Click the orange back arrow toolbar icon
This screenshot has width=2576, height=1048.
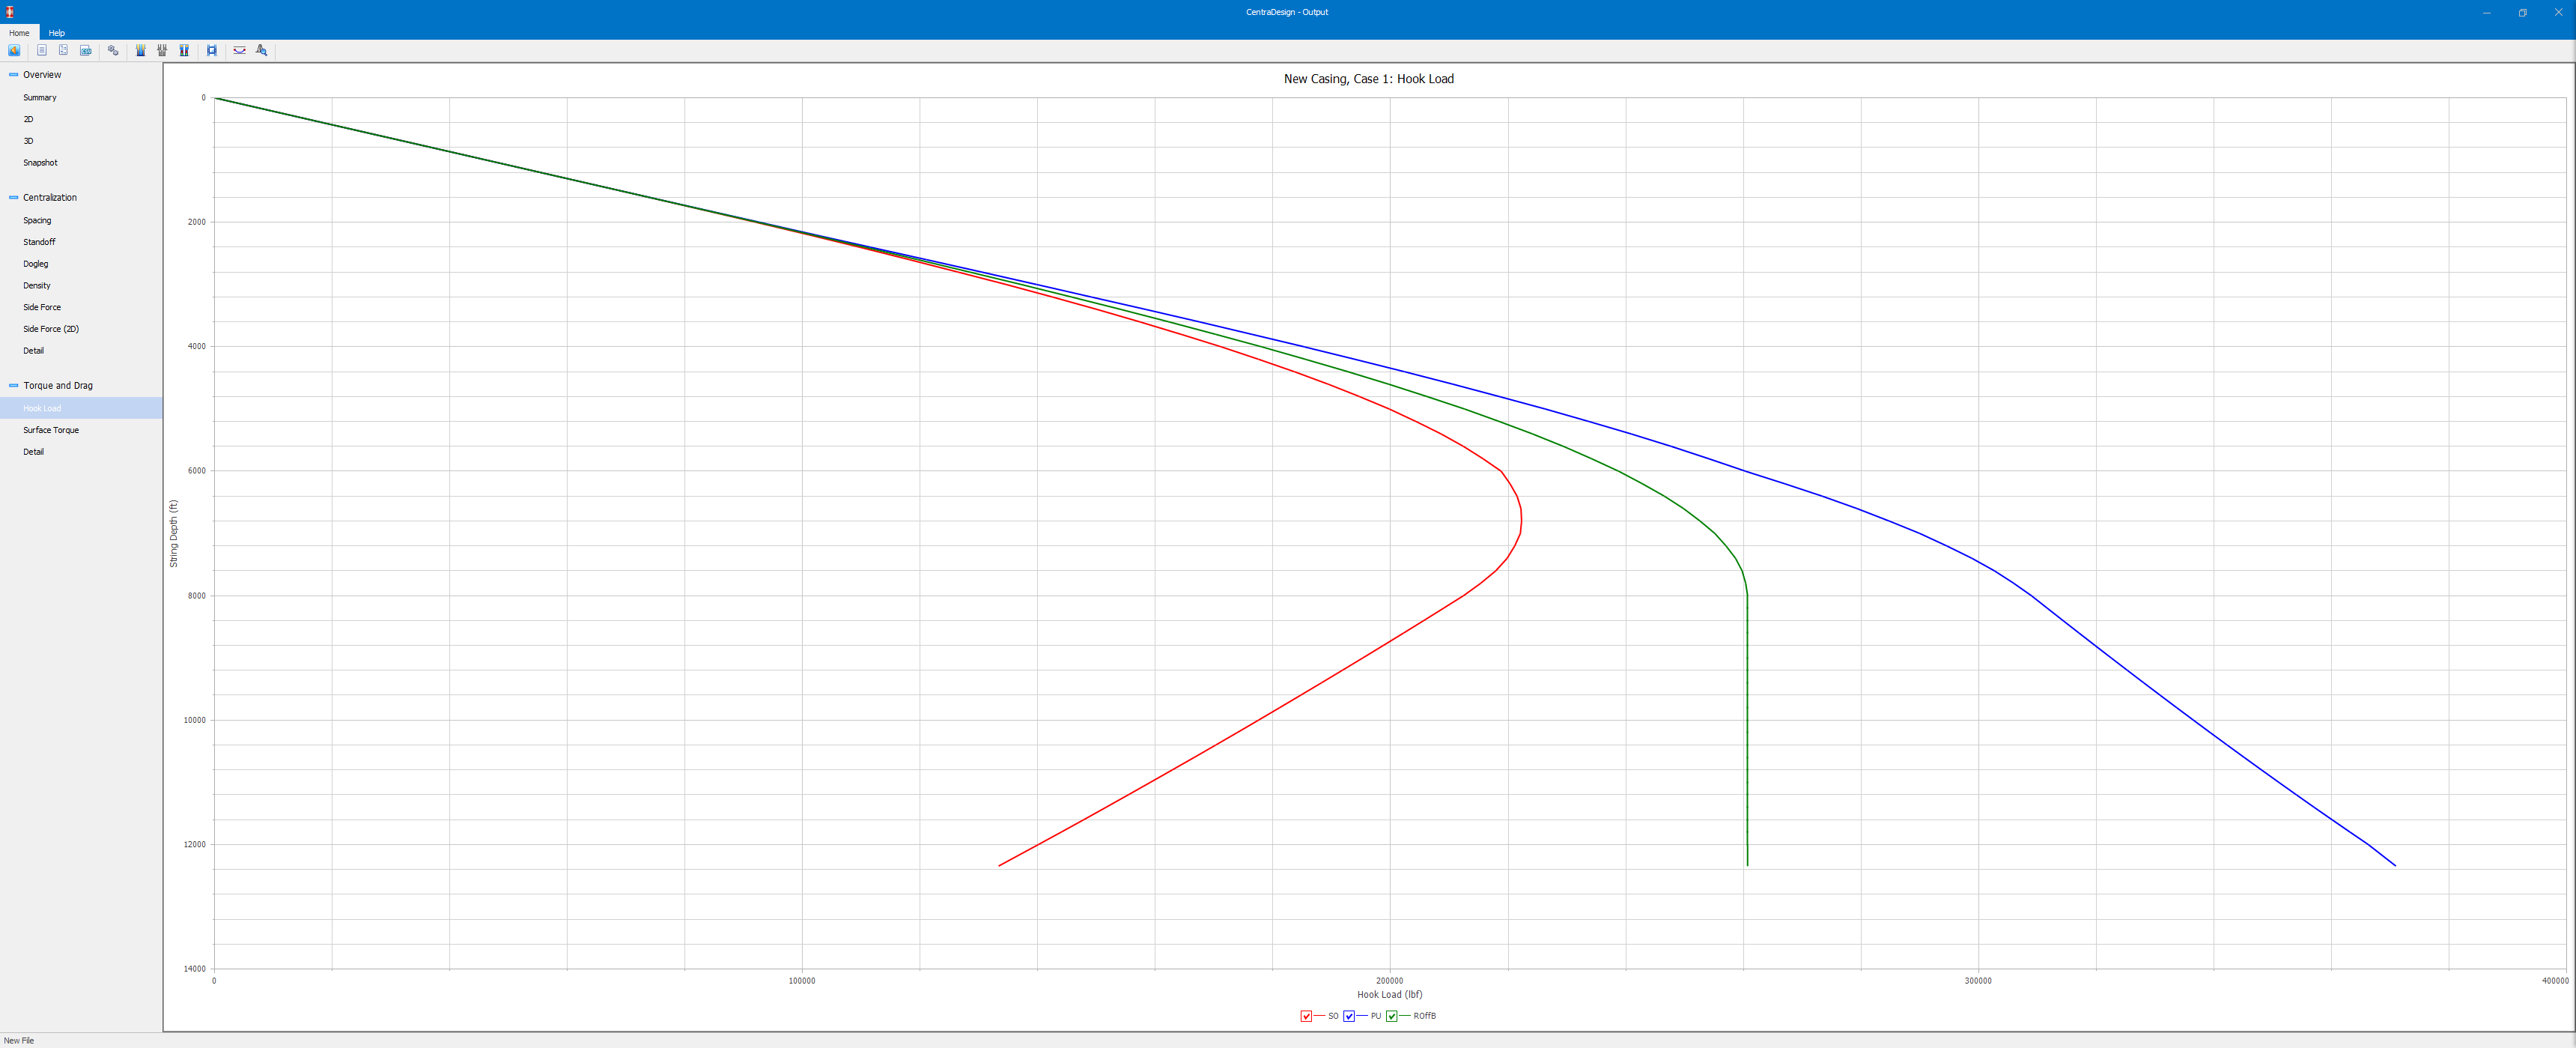point(14,50)
